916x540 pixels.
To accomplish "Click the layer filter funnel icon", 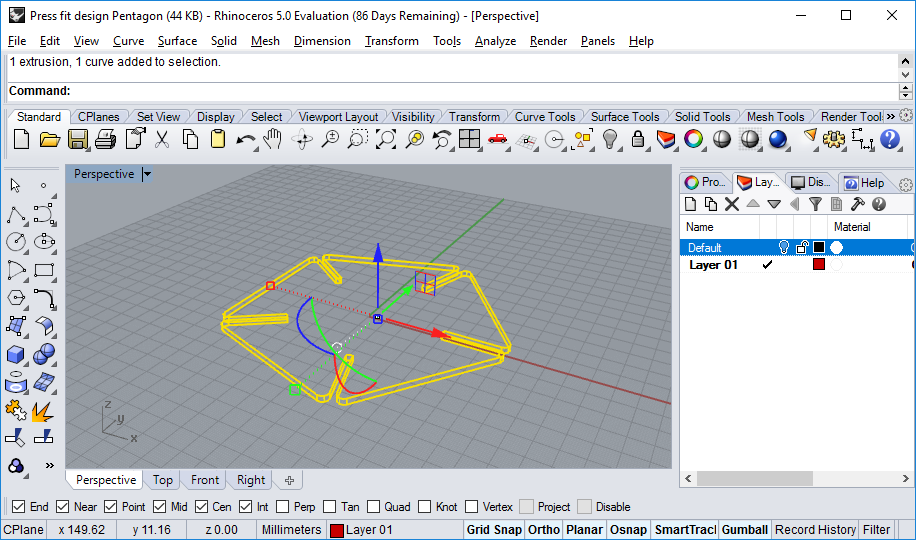I will point(816,204).
